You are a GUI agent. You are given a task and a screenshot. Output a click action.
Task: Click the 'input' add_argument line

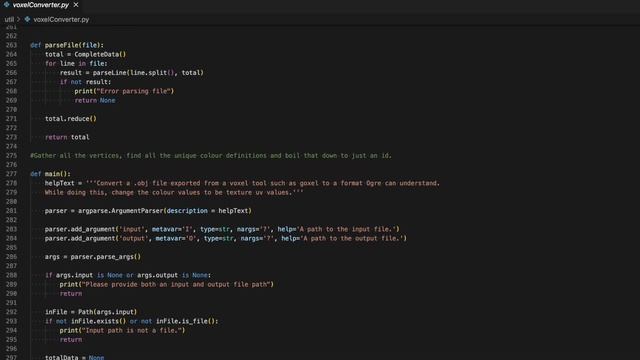point(222,229)
